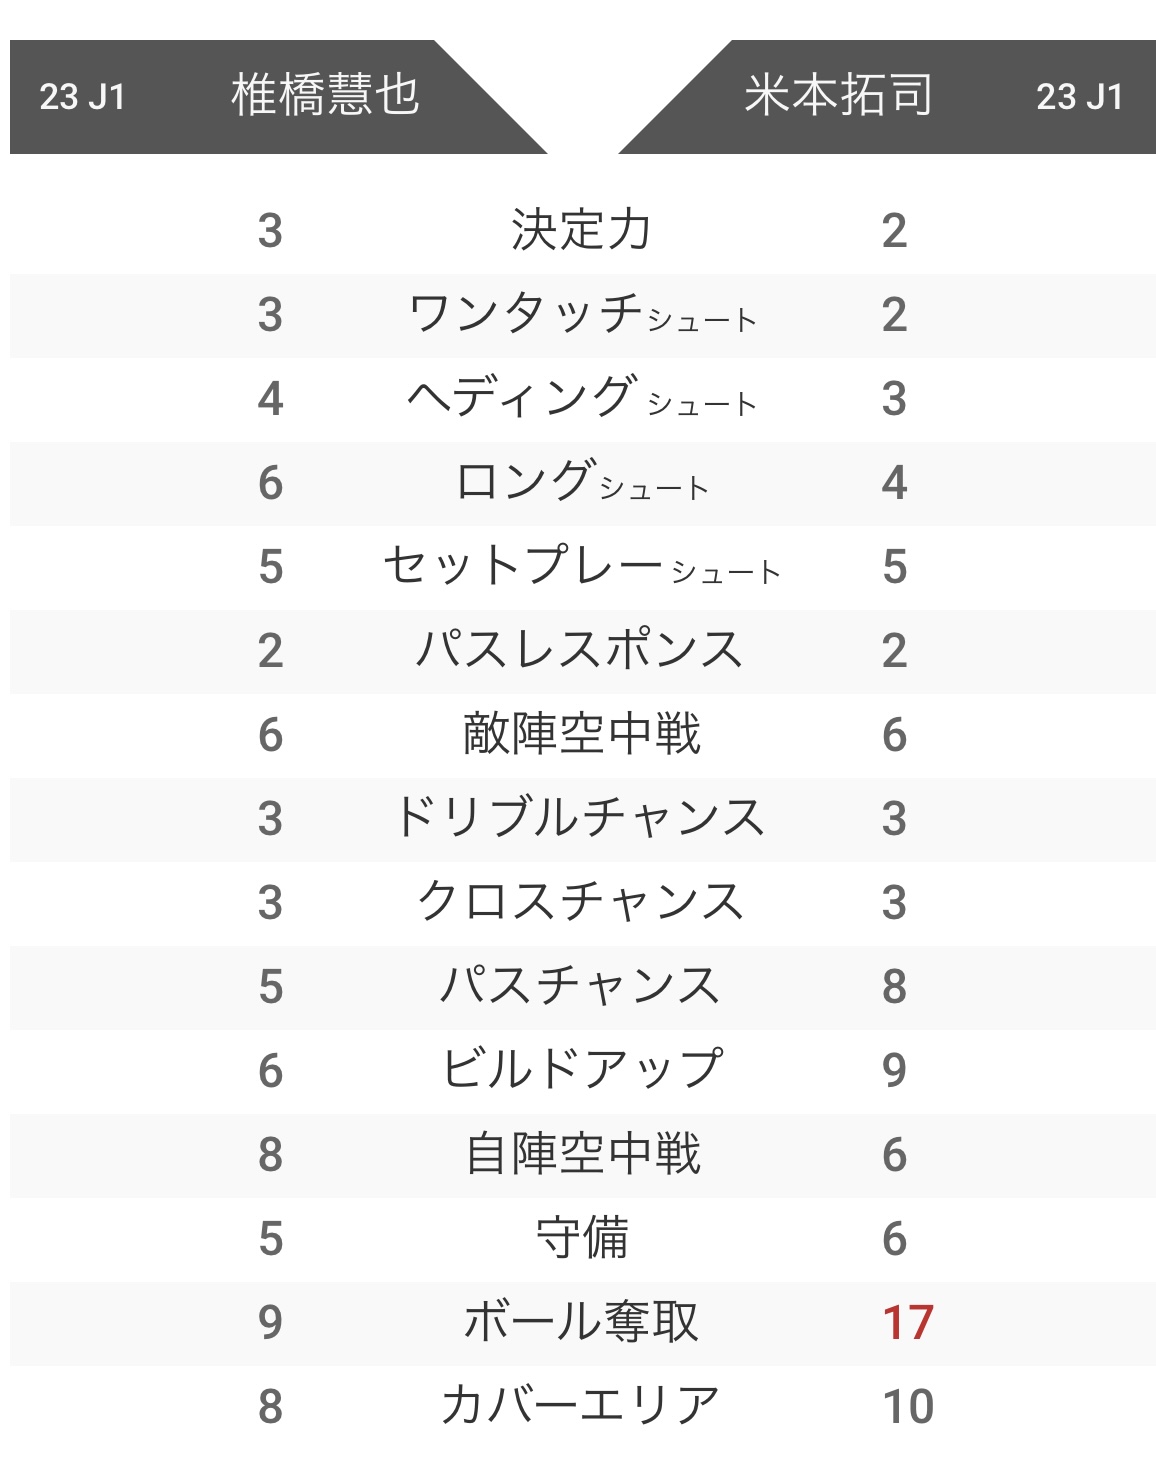Select the 敵陣空中戦 stat label
1156x1479 pixels.
pyautogui.click(x=581, y=735)
